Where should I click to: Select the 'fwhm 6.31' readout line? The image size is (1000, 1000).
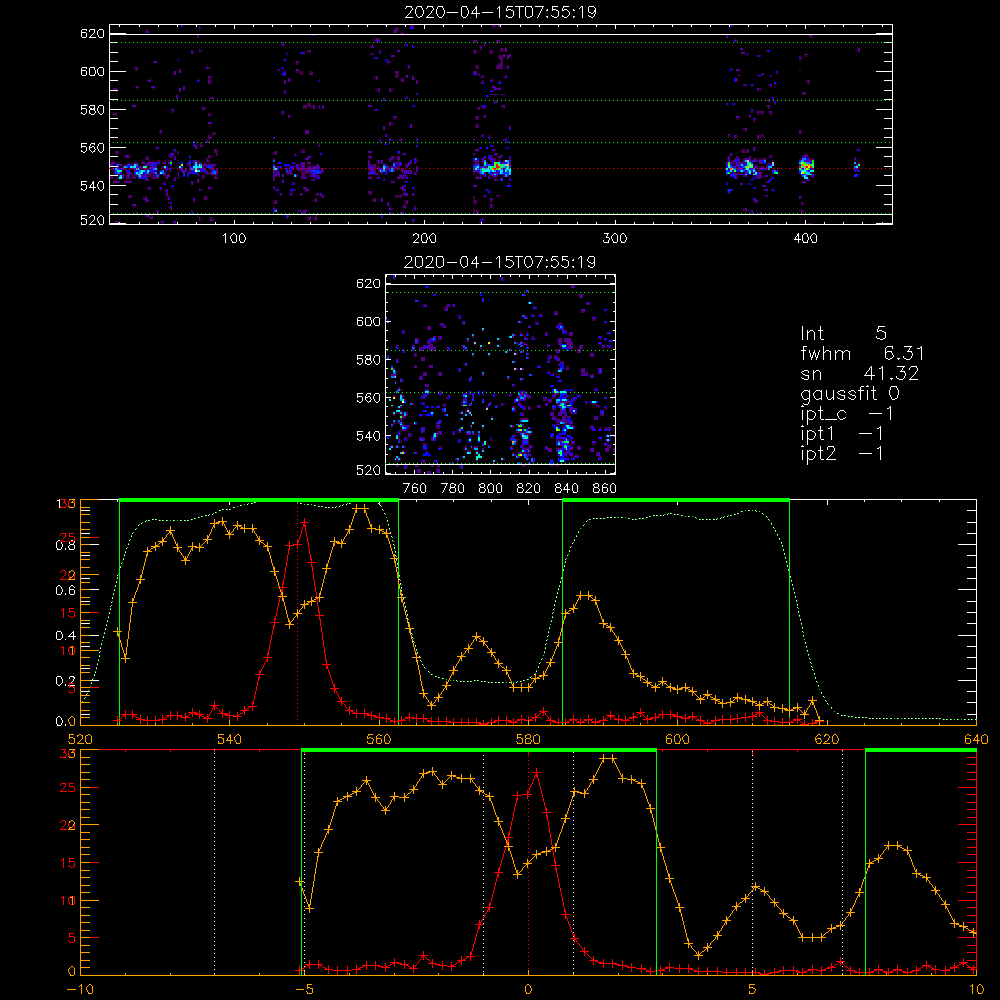tap(862, 353)
